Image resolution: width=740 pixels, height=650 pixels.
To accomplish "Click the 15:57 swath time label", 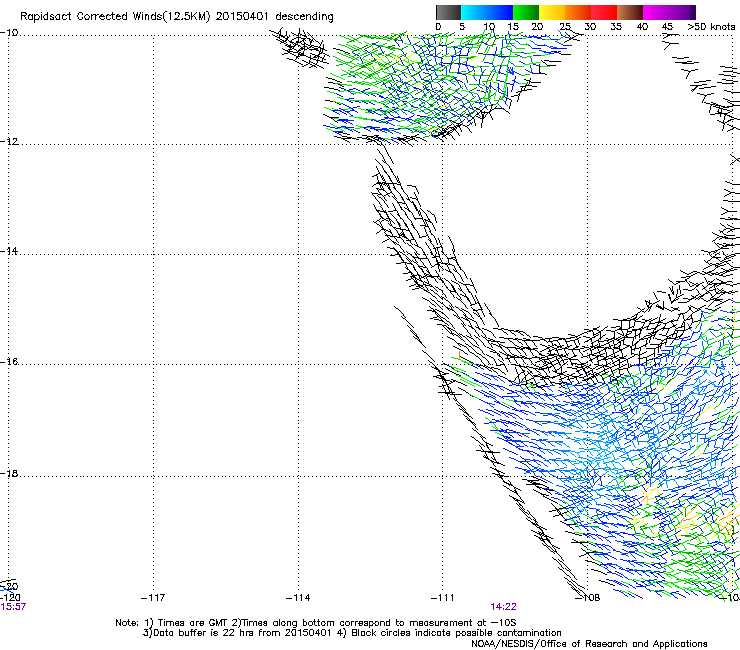I will (x=13, y=607).
